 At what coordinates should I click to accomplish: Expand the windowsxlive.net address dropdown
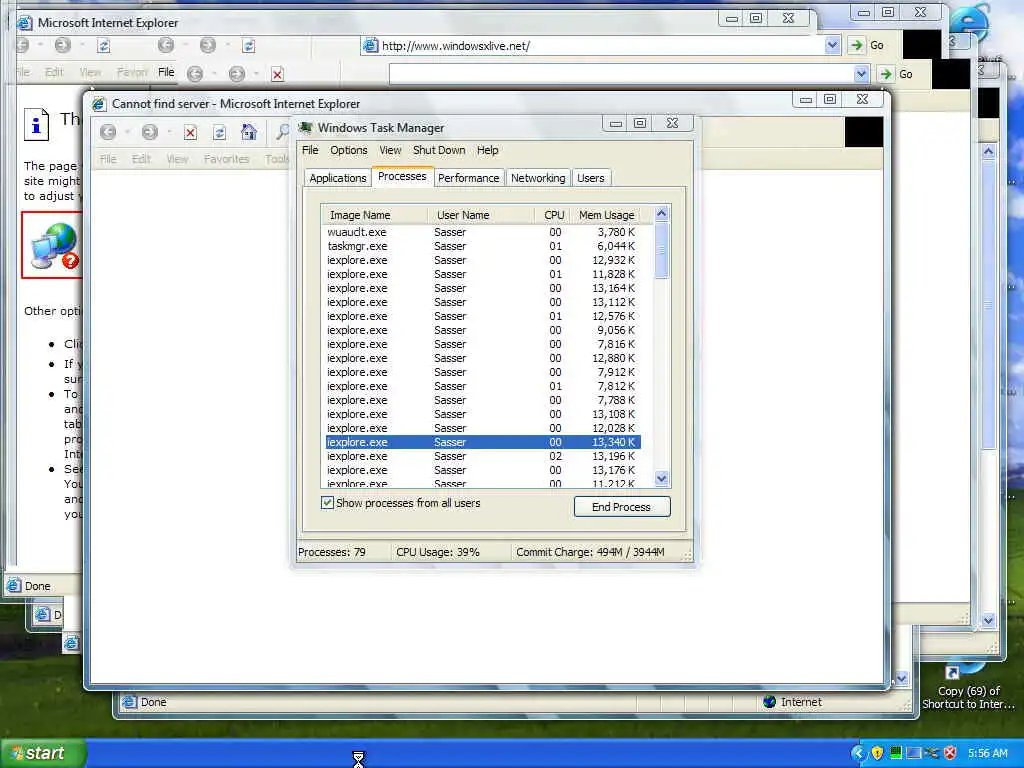832,46
